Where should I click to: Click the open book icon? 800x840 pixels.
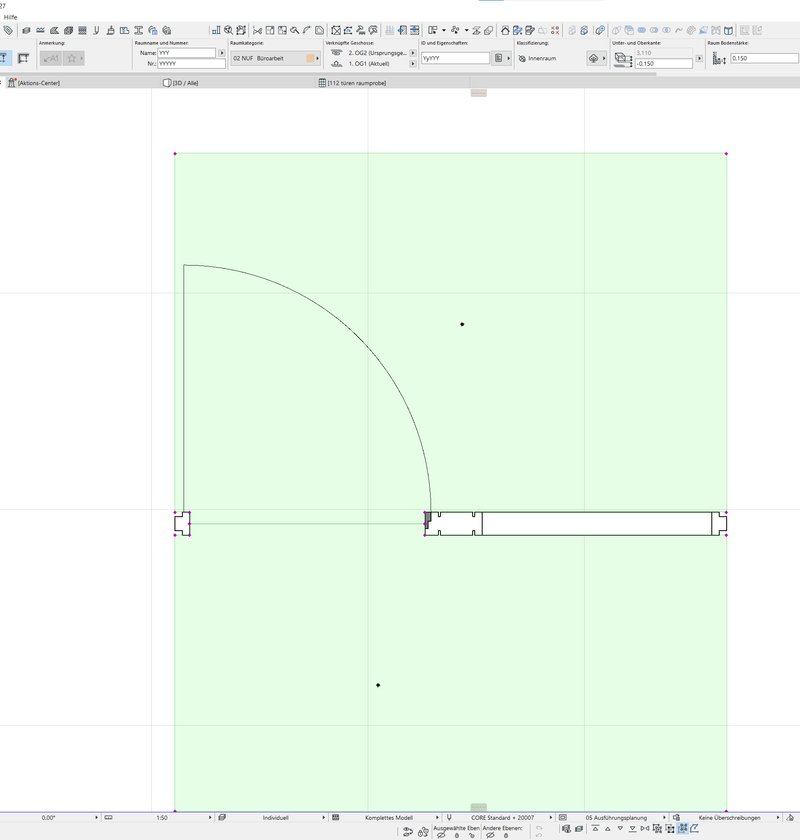729,31
